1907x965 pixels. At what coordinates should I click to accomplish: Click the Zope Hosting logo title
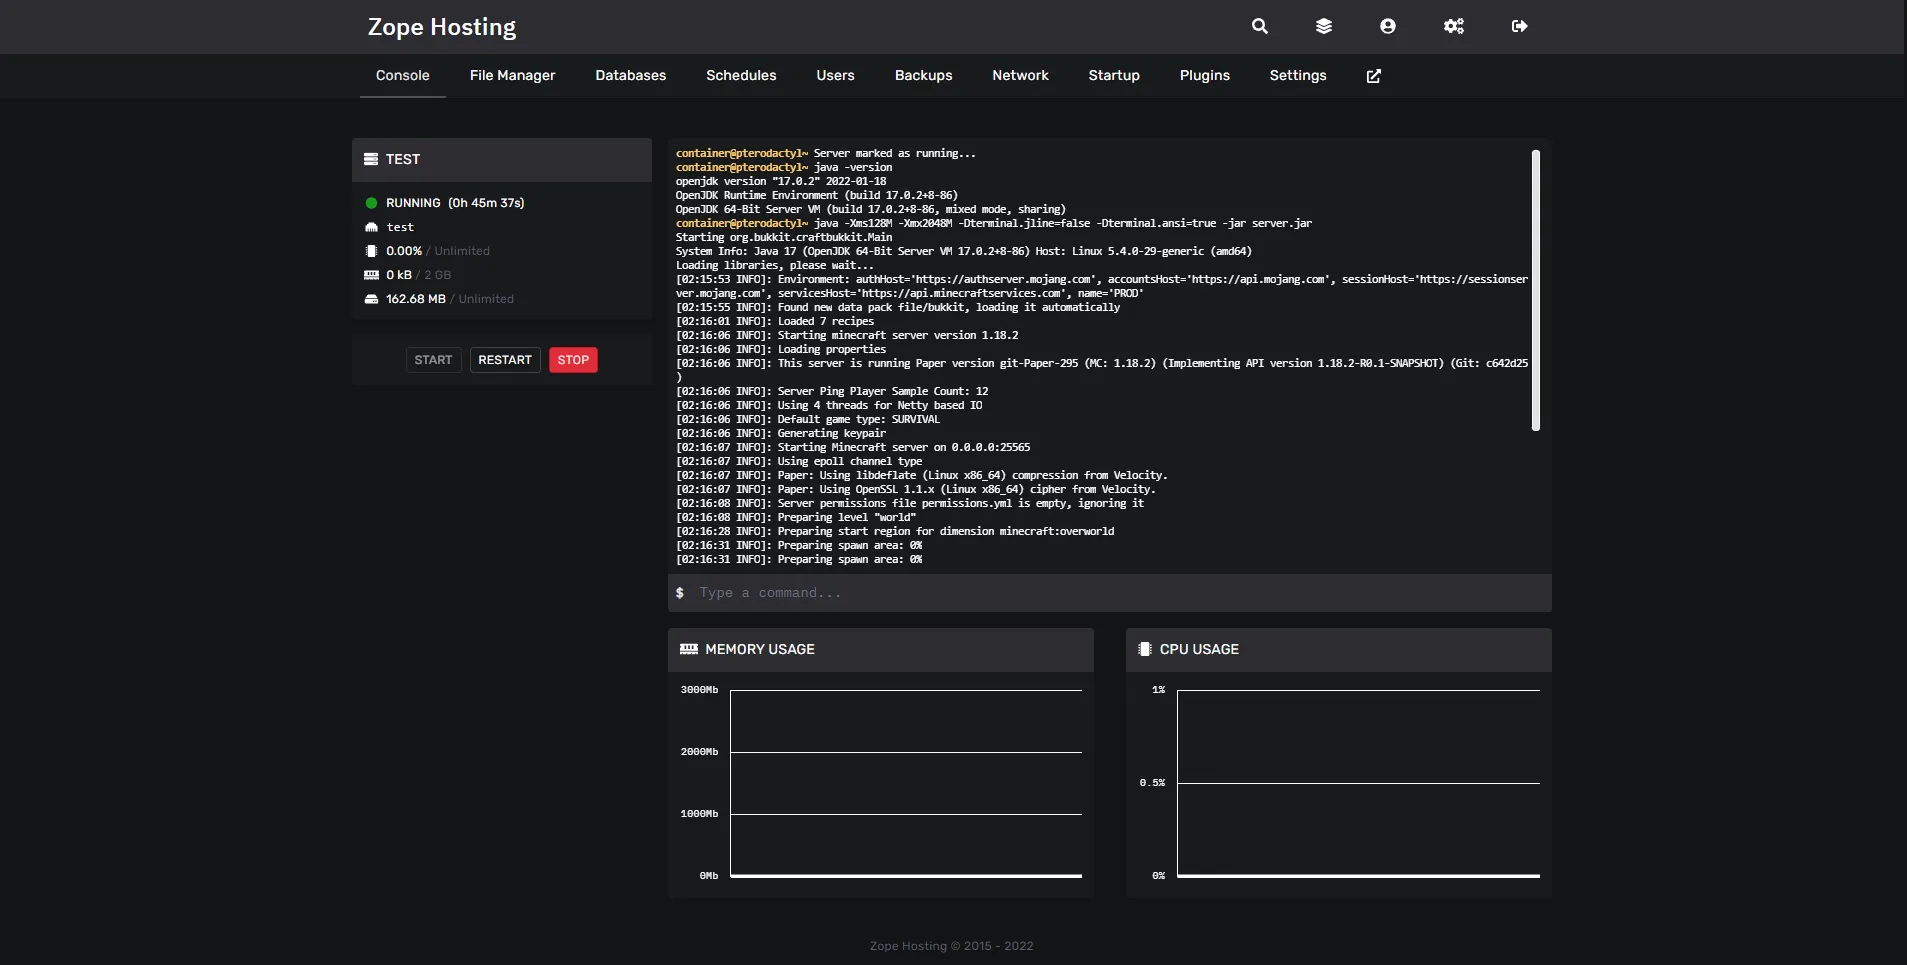pyautogui.click(x=441, y=27)
